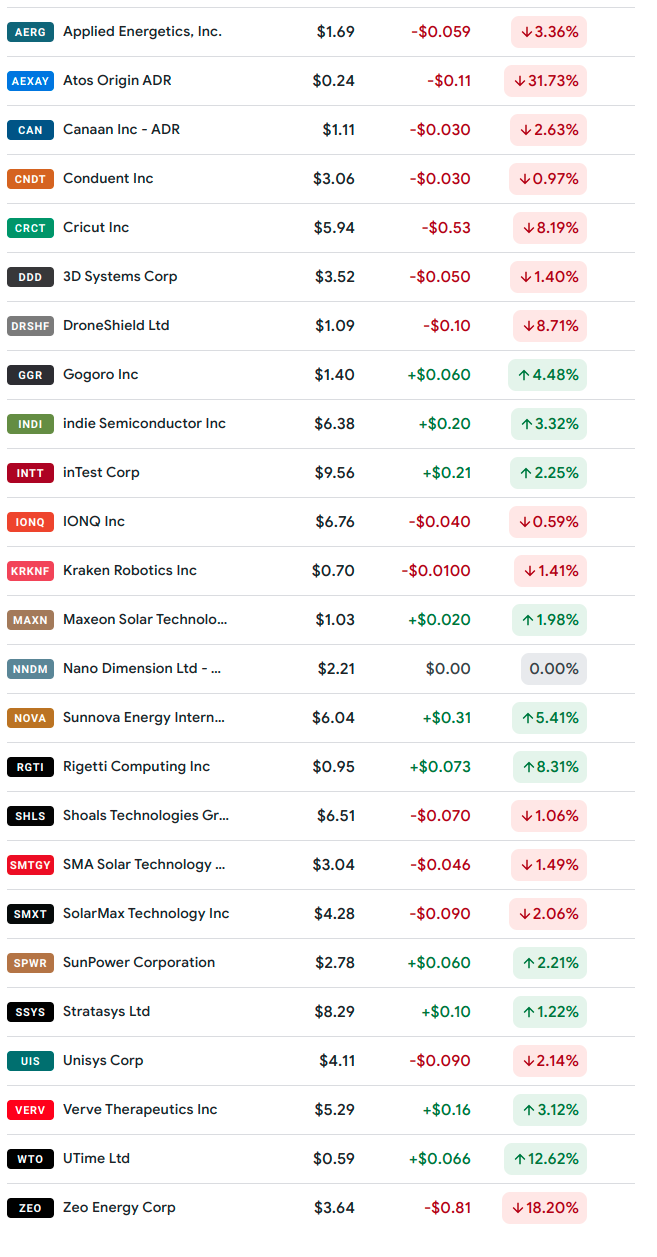Click the red VERV ticker badge
The height and width of the screenshot is (1257, 657).
(30, 1110)
